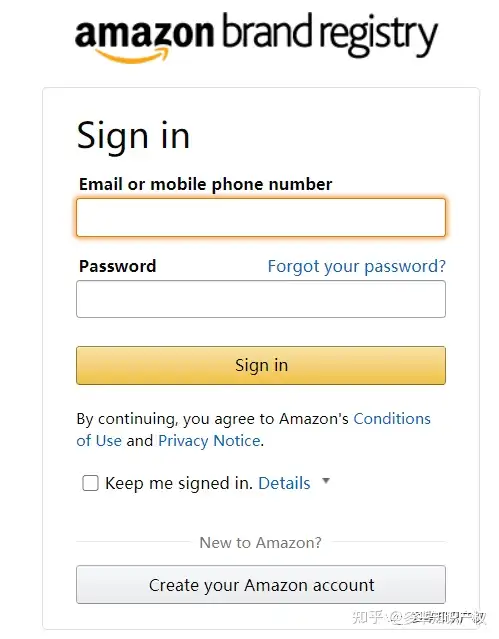Focus the Email or mobile phone number field
This screenshot has width=499, height=639.
pos(261,218)
